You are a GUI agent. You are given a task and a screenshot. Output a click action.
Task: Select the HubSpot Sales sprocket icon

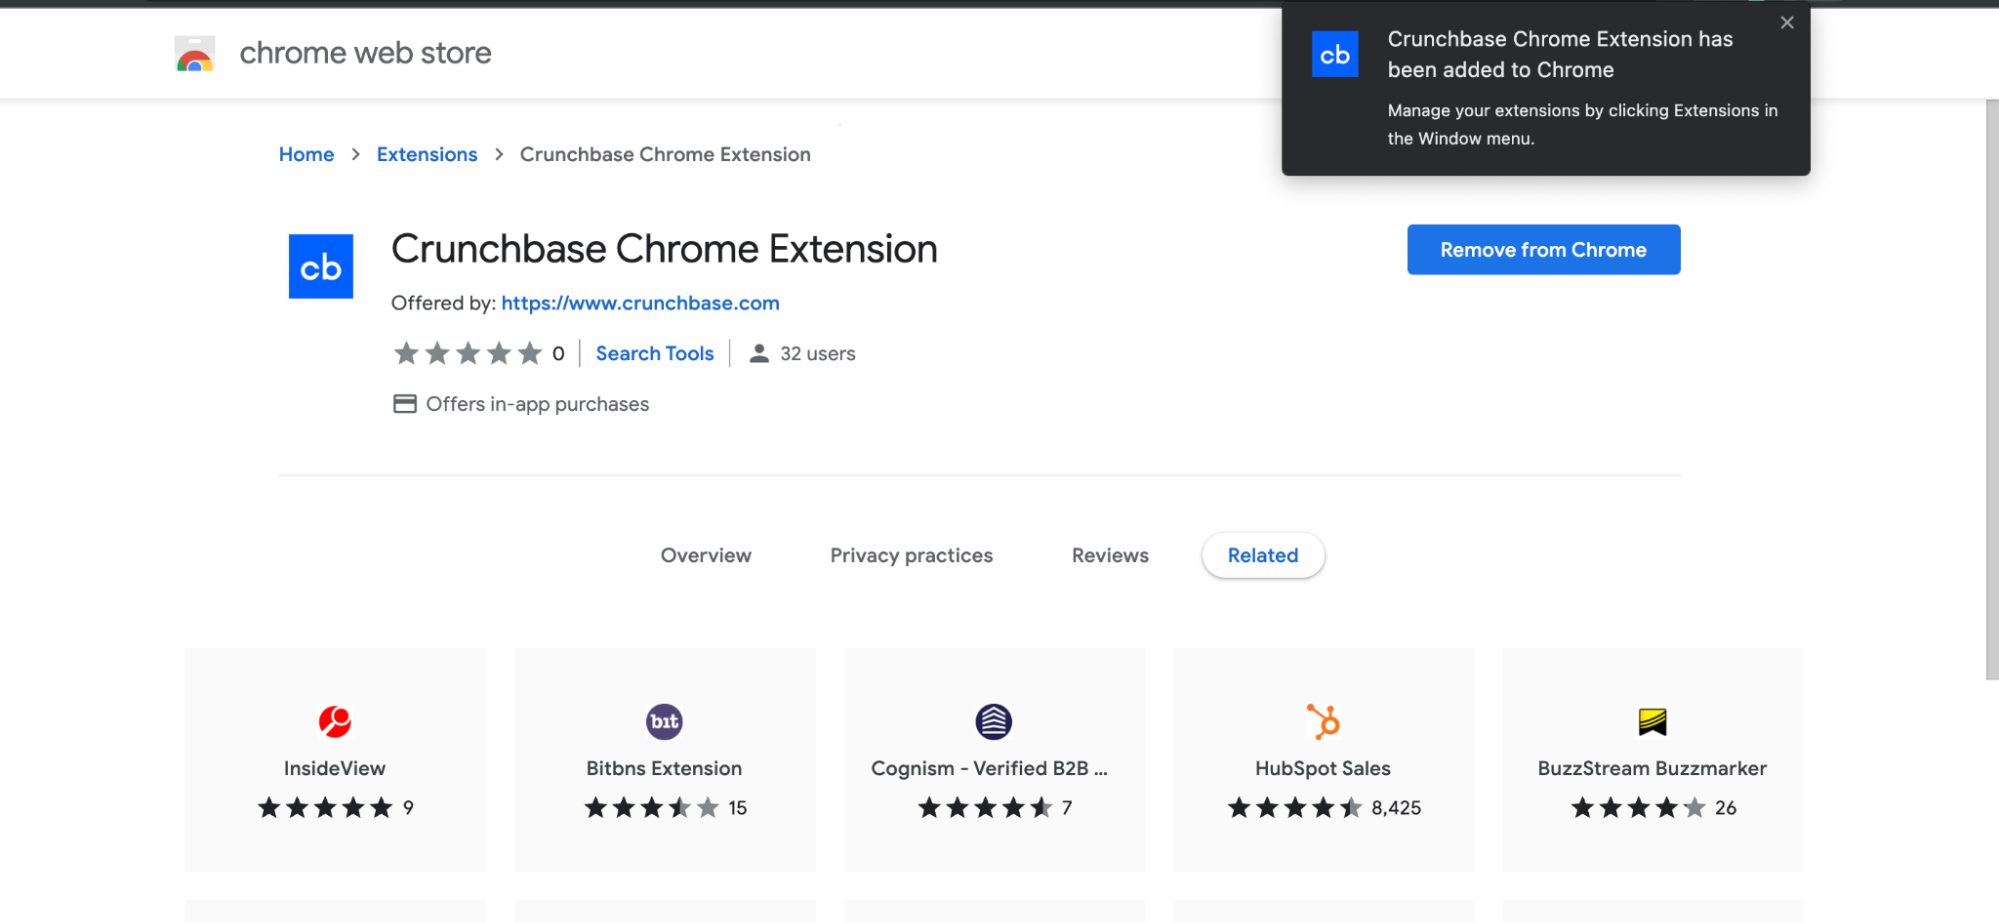pos(1323,721)
